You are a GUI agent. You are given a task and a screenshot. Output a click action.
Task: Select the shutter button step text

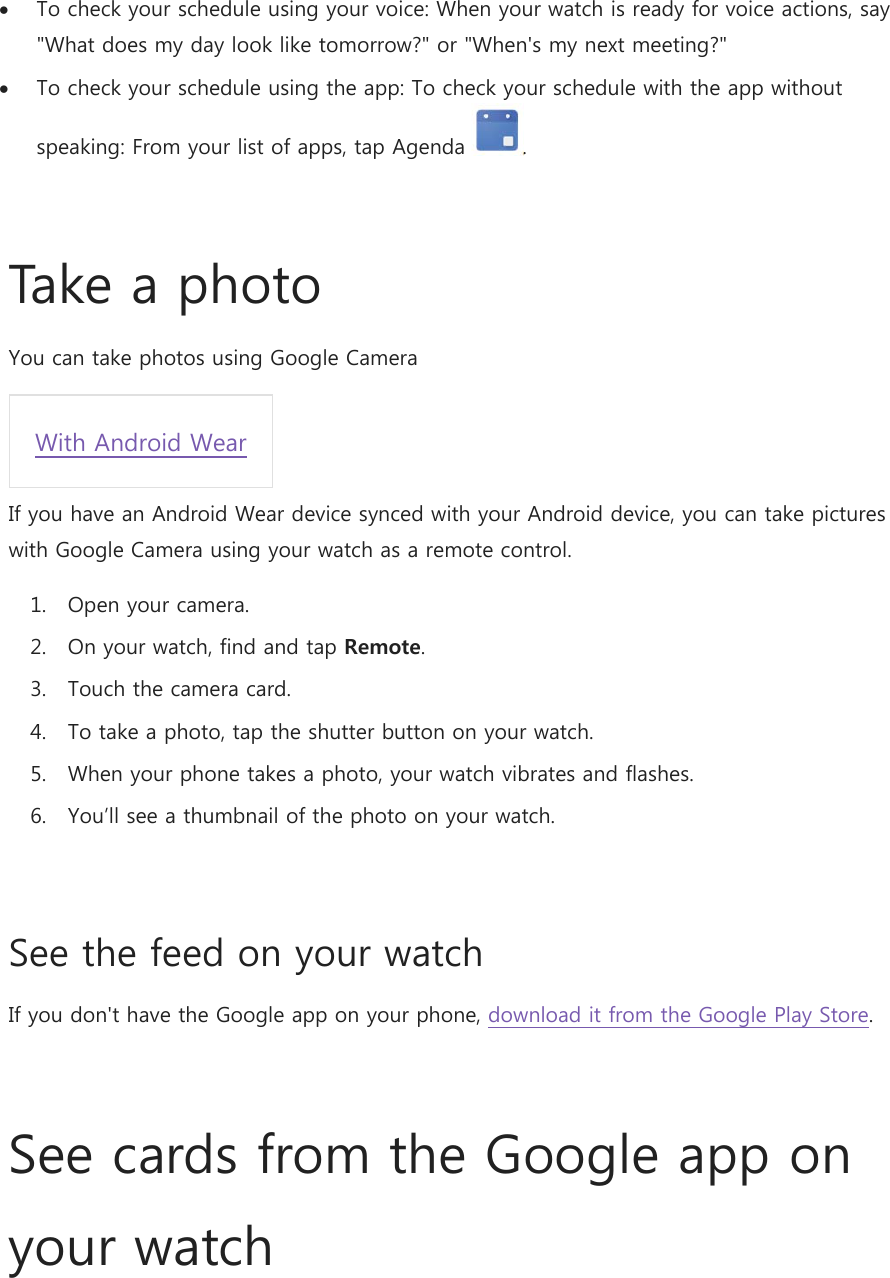coord(330,732)
